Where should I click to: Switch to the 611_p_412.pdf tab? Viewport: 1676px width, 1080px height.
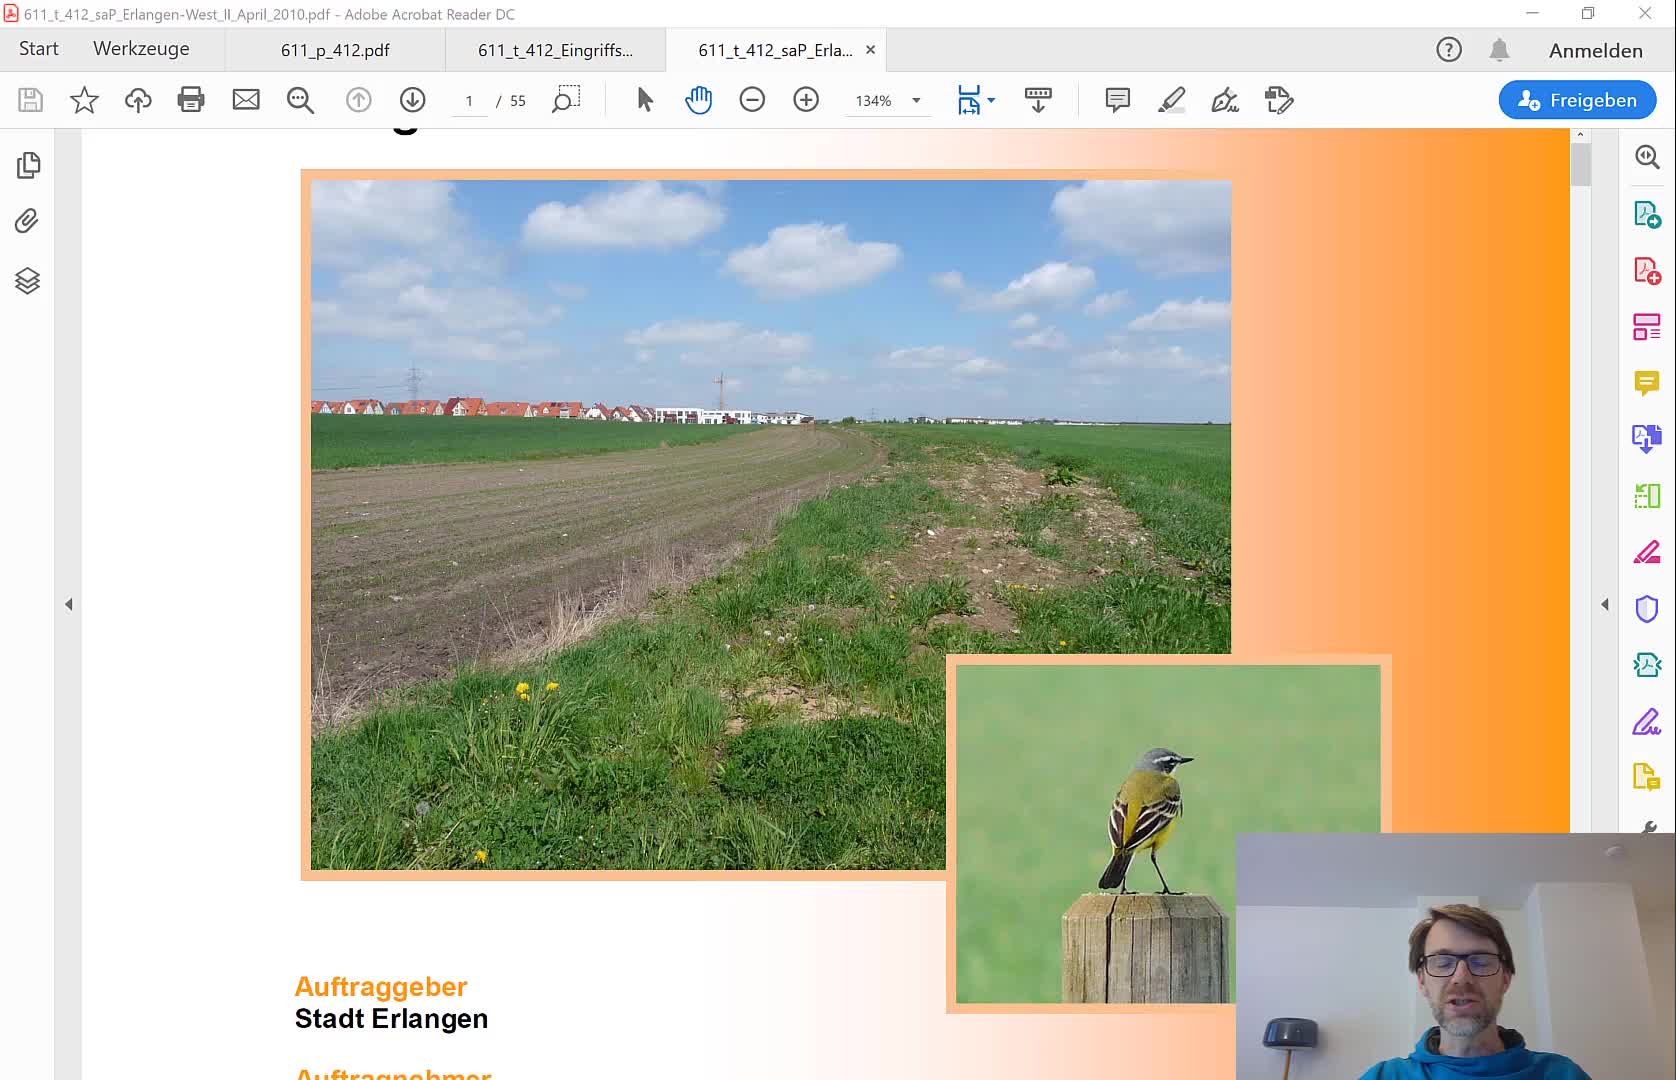[333, 49]
